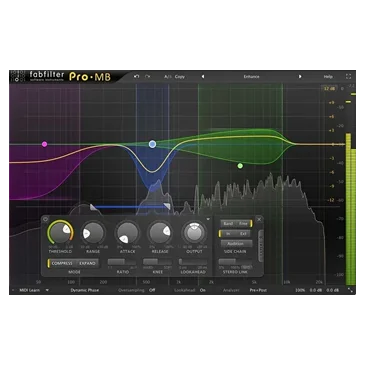The width and height of the screenshot is (365, 365).
Task: Click the 100% mix value
Action: [x=300, y=290]
